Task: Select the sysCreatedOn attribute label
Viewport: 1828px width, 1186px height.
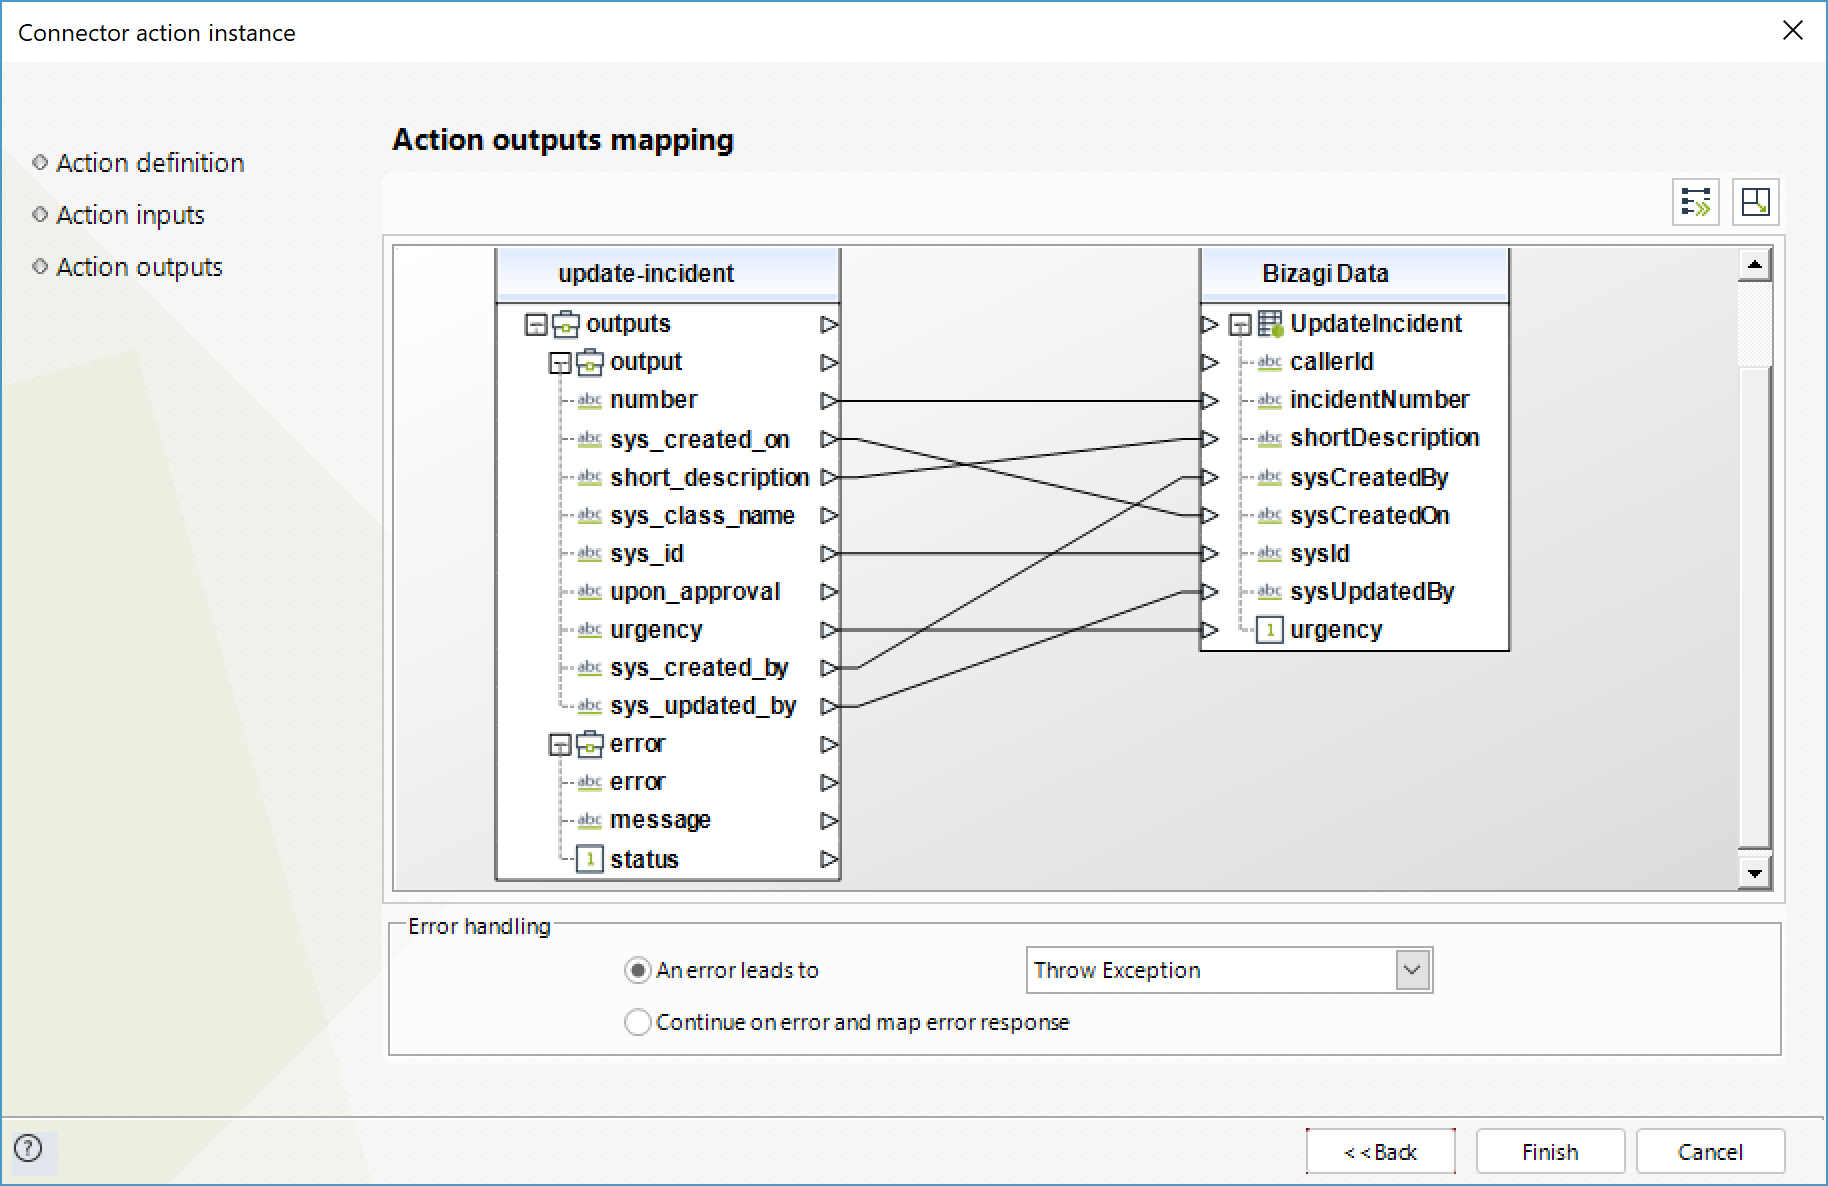Action: click(1370, 515)
